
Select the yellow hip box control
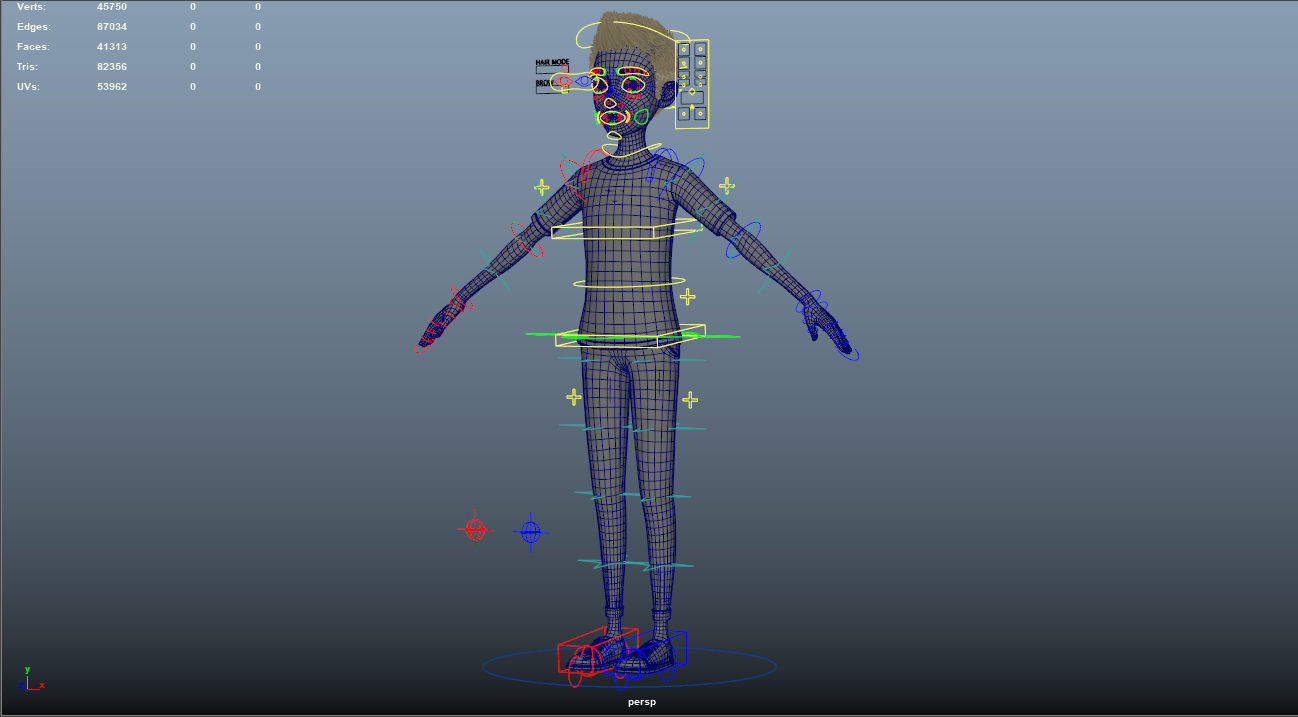tap(630, 336)
